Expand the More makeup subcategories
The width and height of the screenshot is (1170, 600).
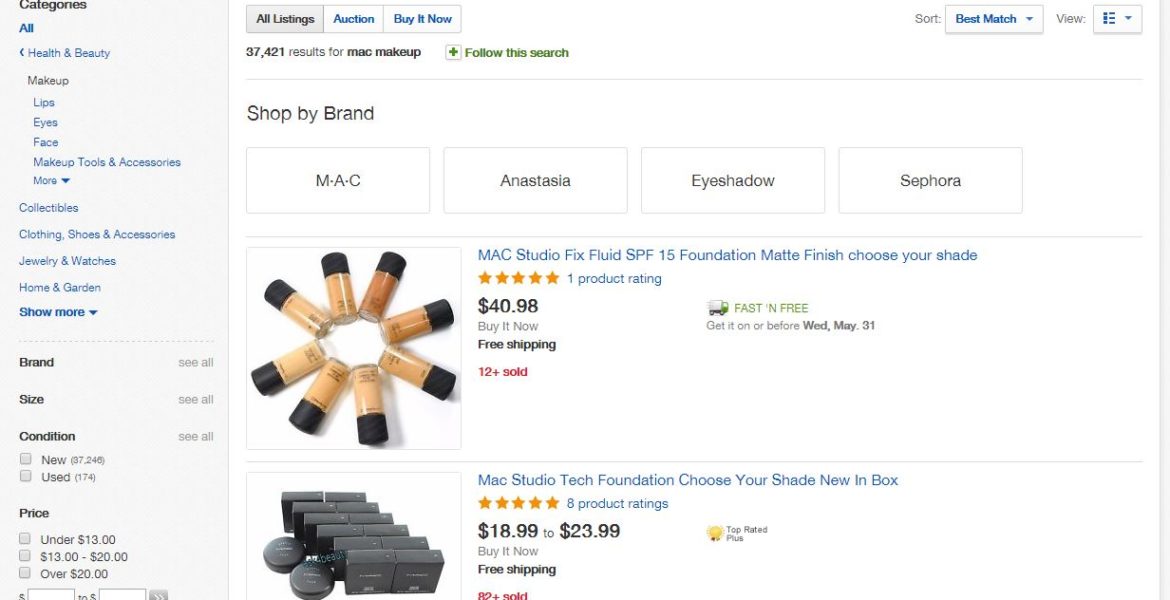click(51, 181)
